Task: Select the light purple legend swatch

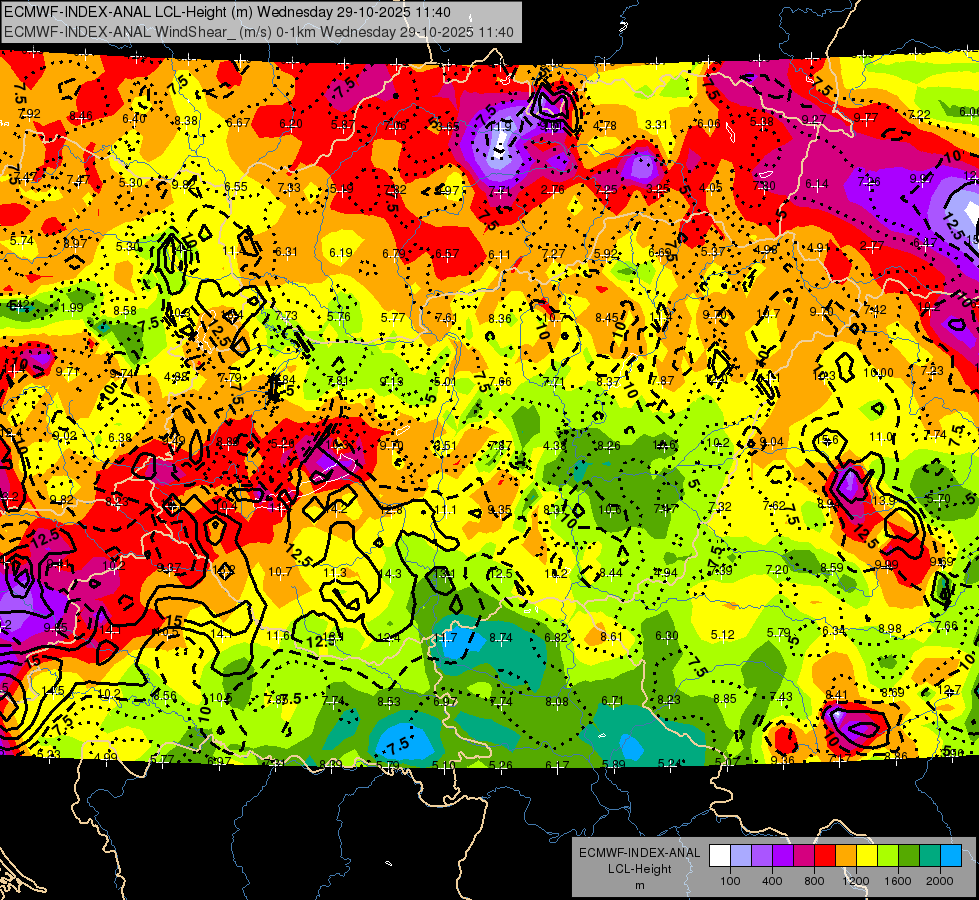Action: click(x=762, y=856)
